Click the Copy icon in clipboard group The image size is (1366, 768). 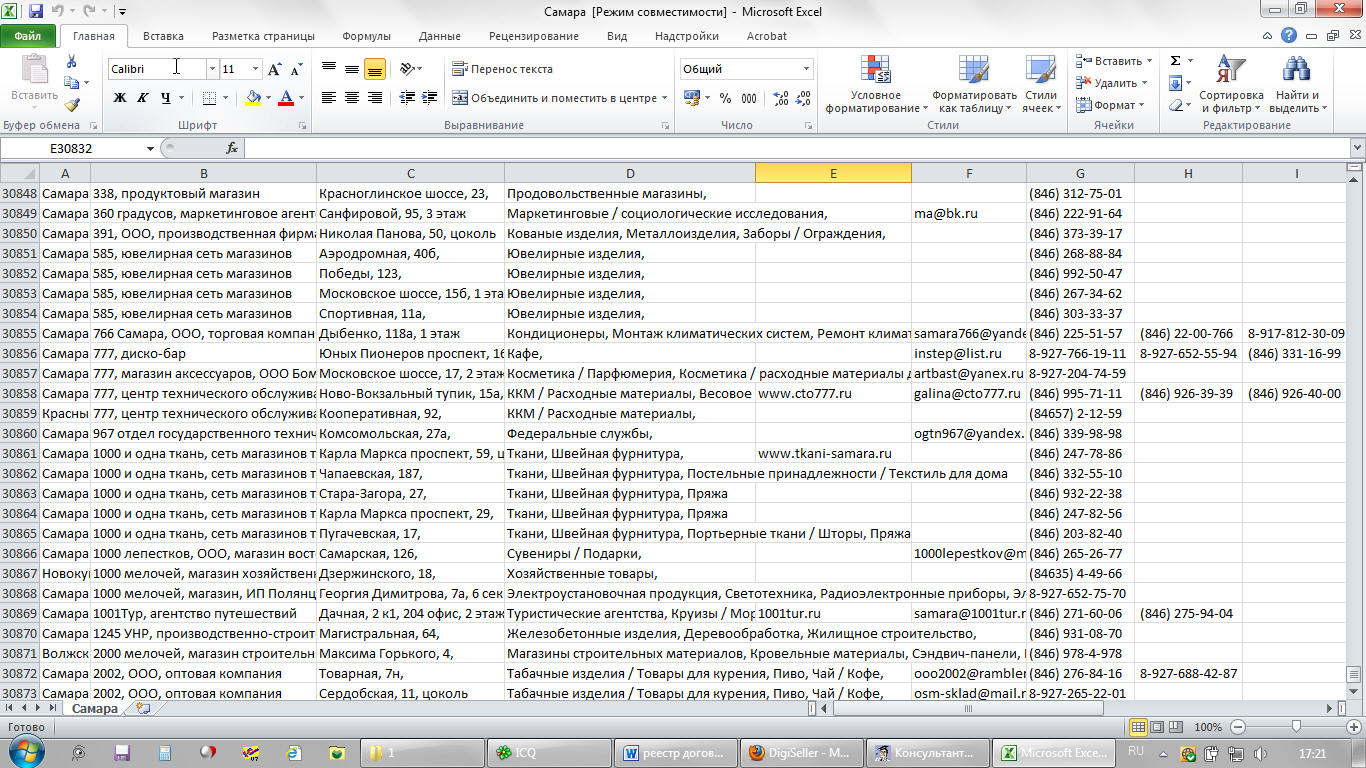click(x=72, y=84)
